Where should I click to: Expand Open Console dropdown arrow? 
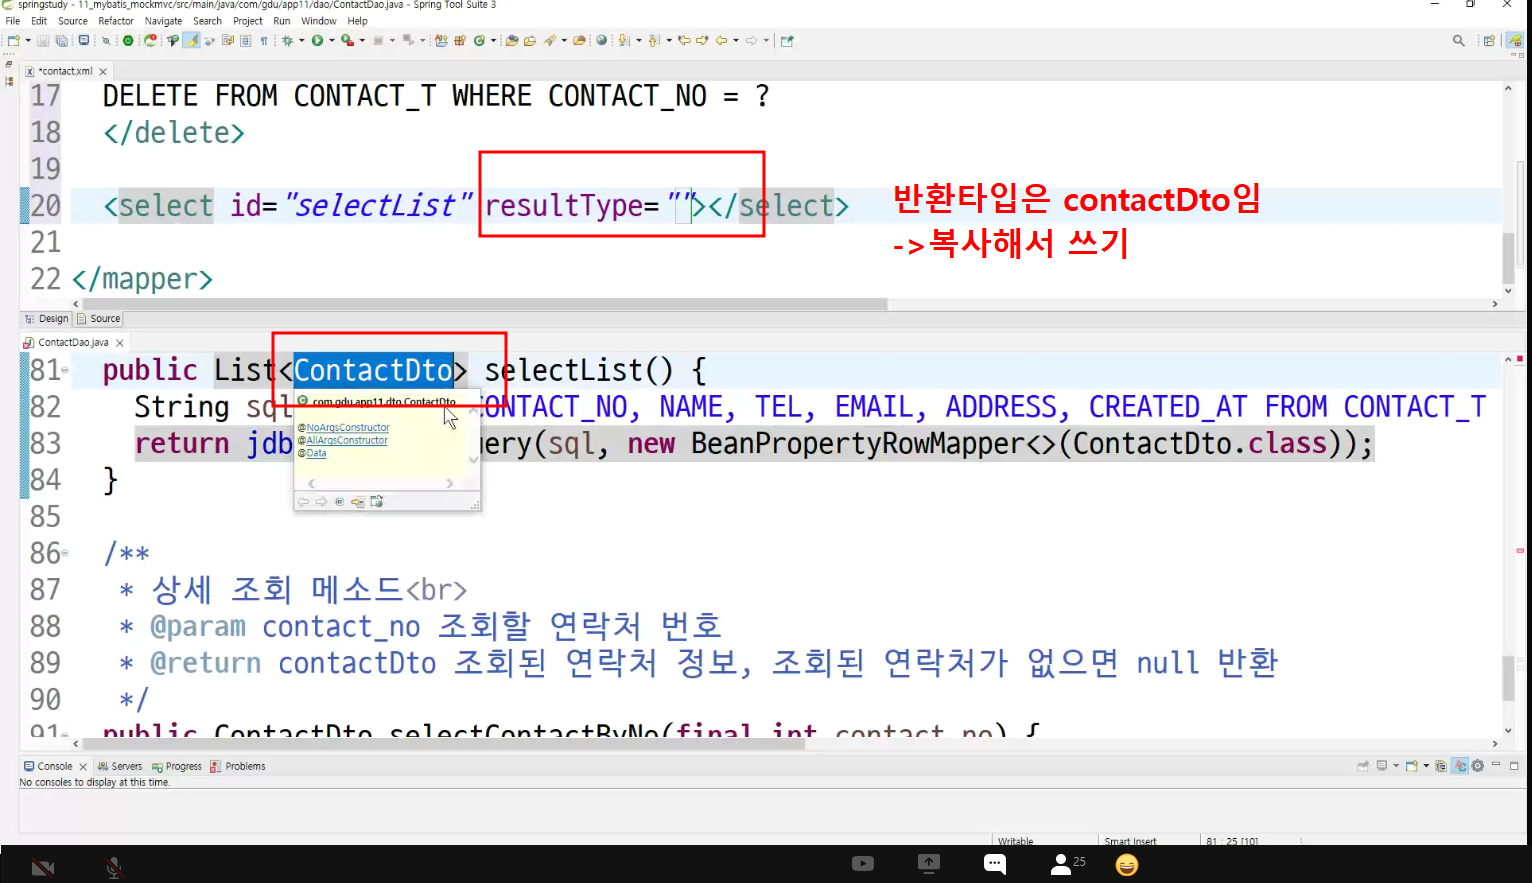pos(1426,766)
